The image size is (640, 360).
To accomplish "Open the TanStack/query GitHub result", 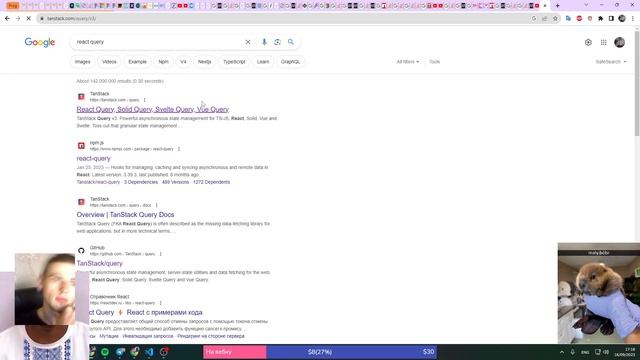I will click(x=100, y=264).
